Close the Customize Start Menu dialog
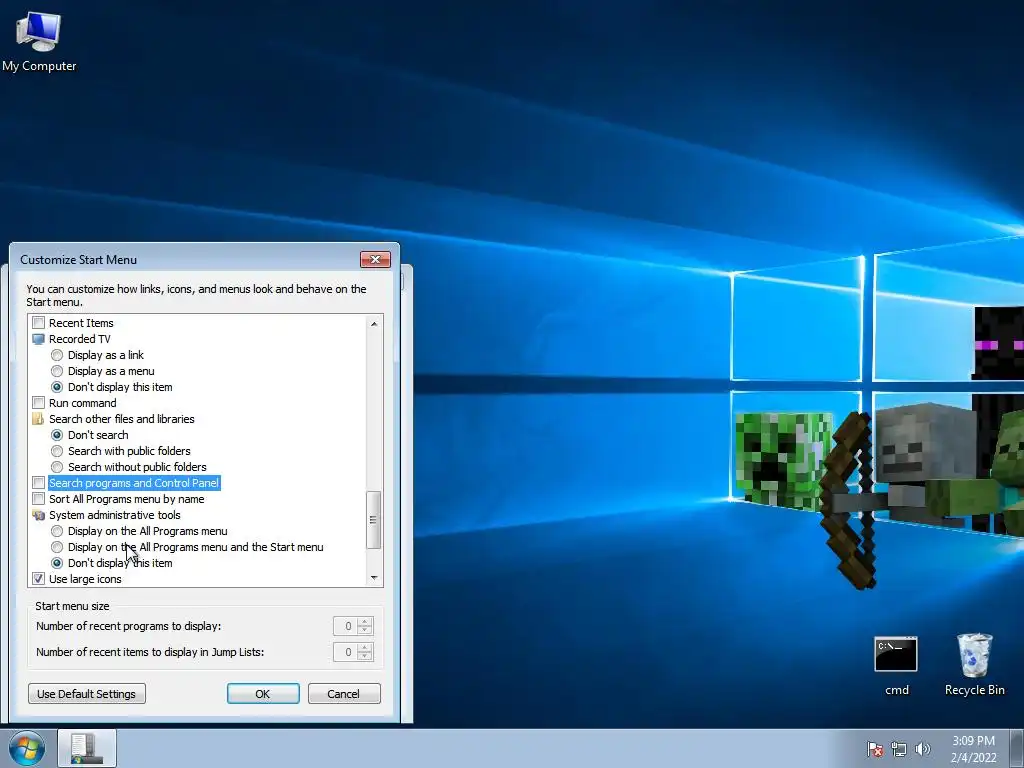 click(x=376, y=259)
